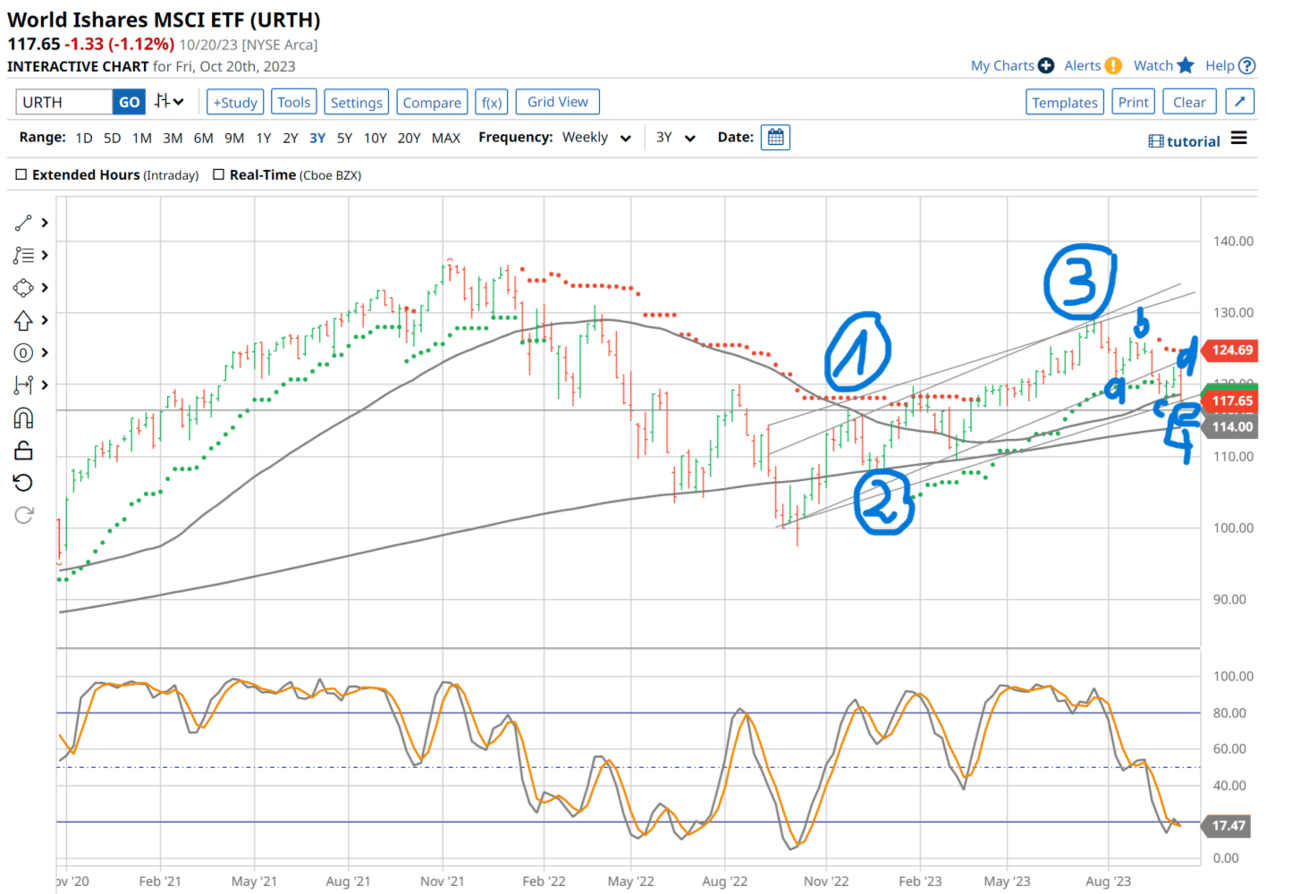This screenshot has height=894, width=1292.
Task: Open the calendar date picker icon
Action: pyautogui.click(x=775, y=138)
